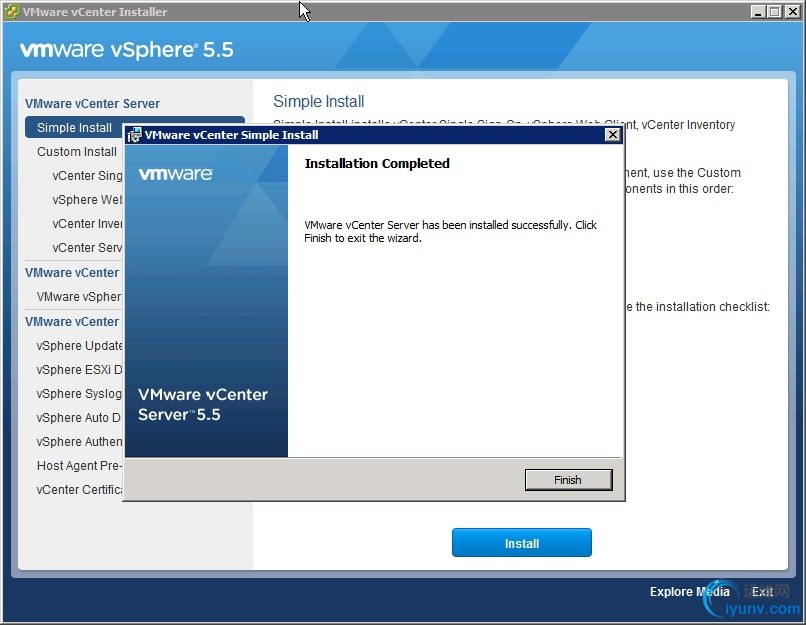Select the VMware vSphere Client sidebar entry
The image size is (806, 625).
79,297
